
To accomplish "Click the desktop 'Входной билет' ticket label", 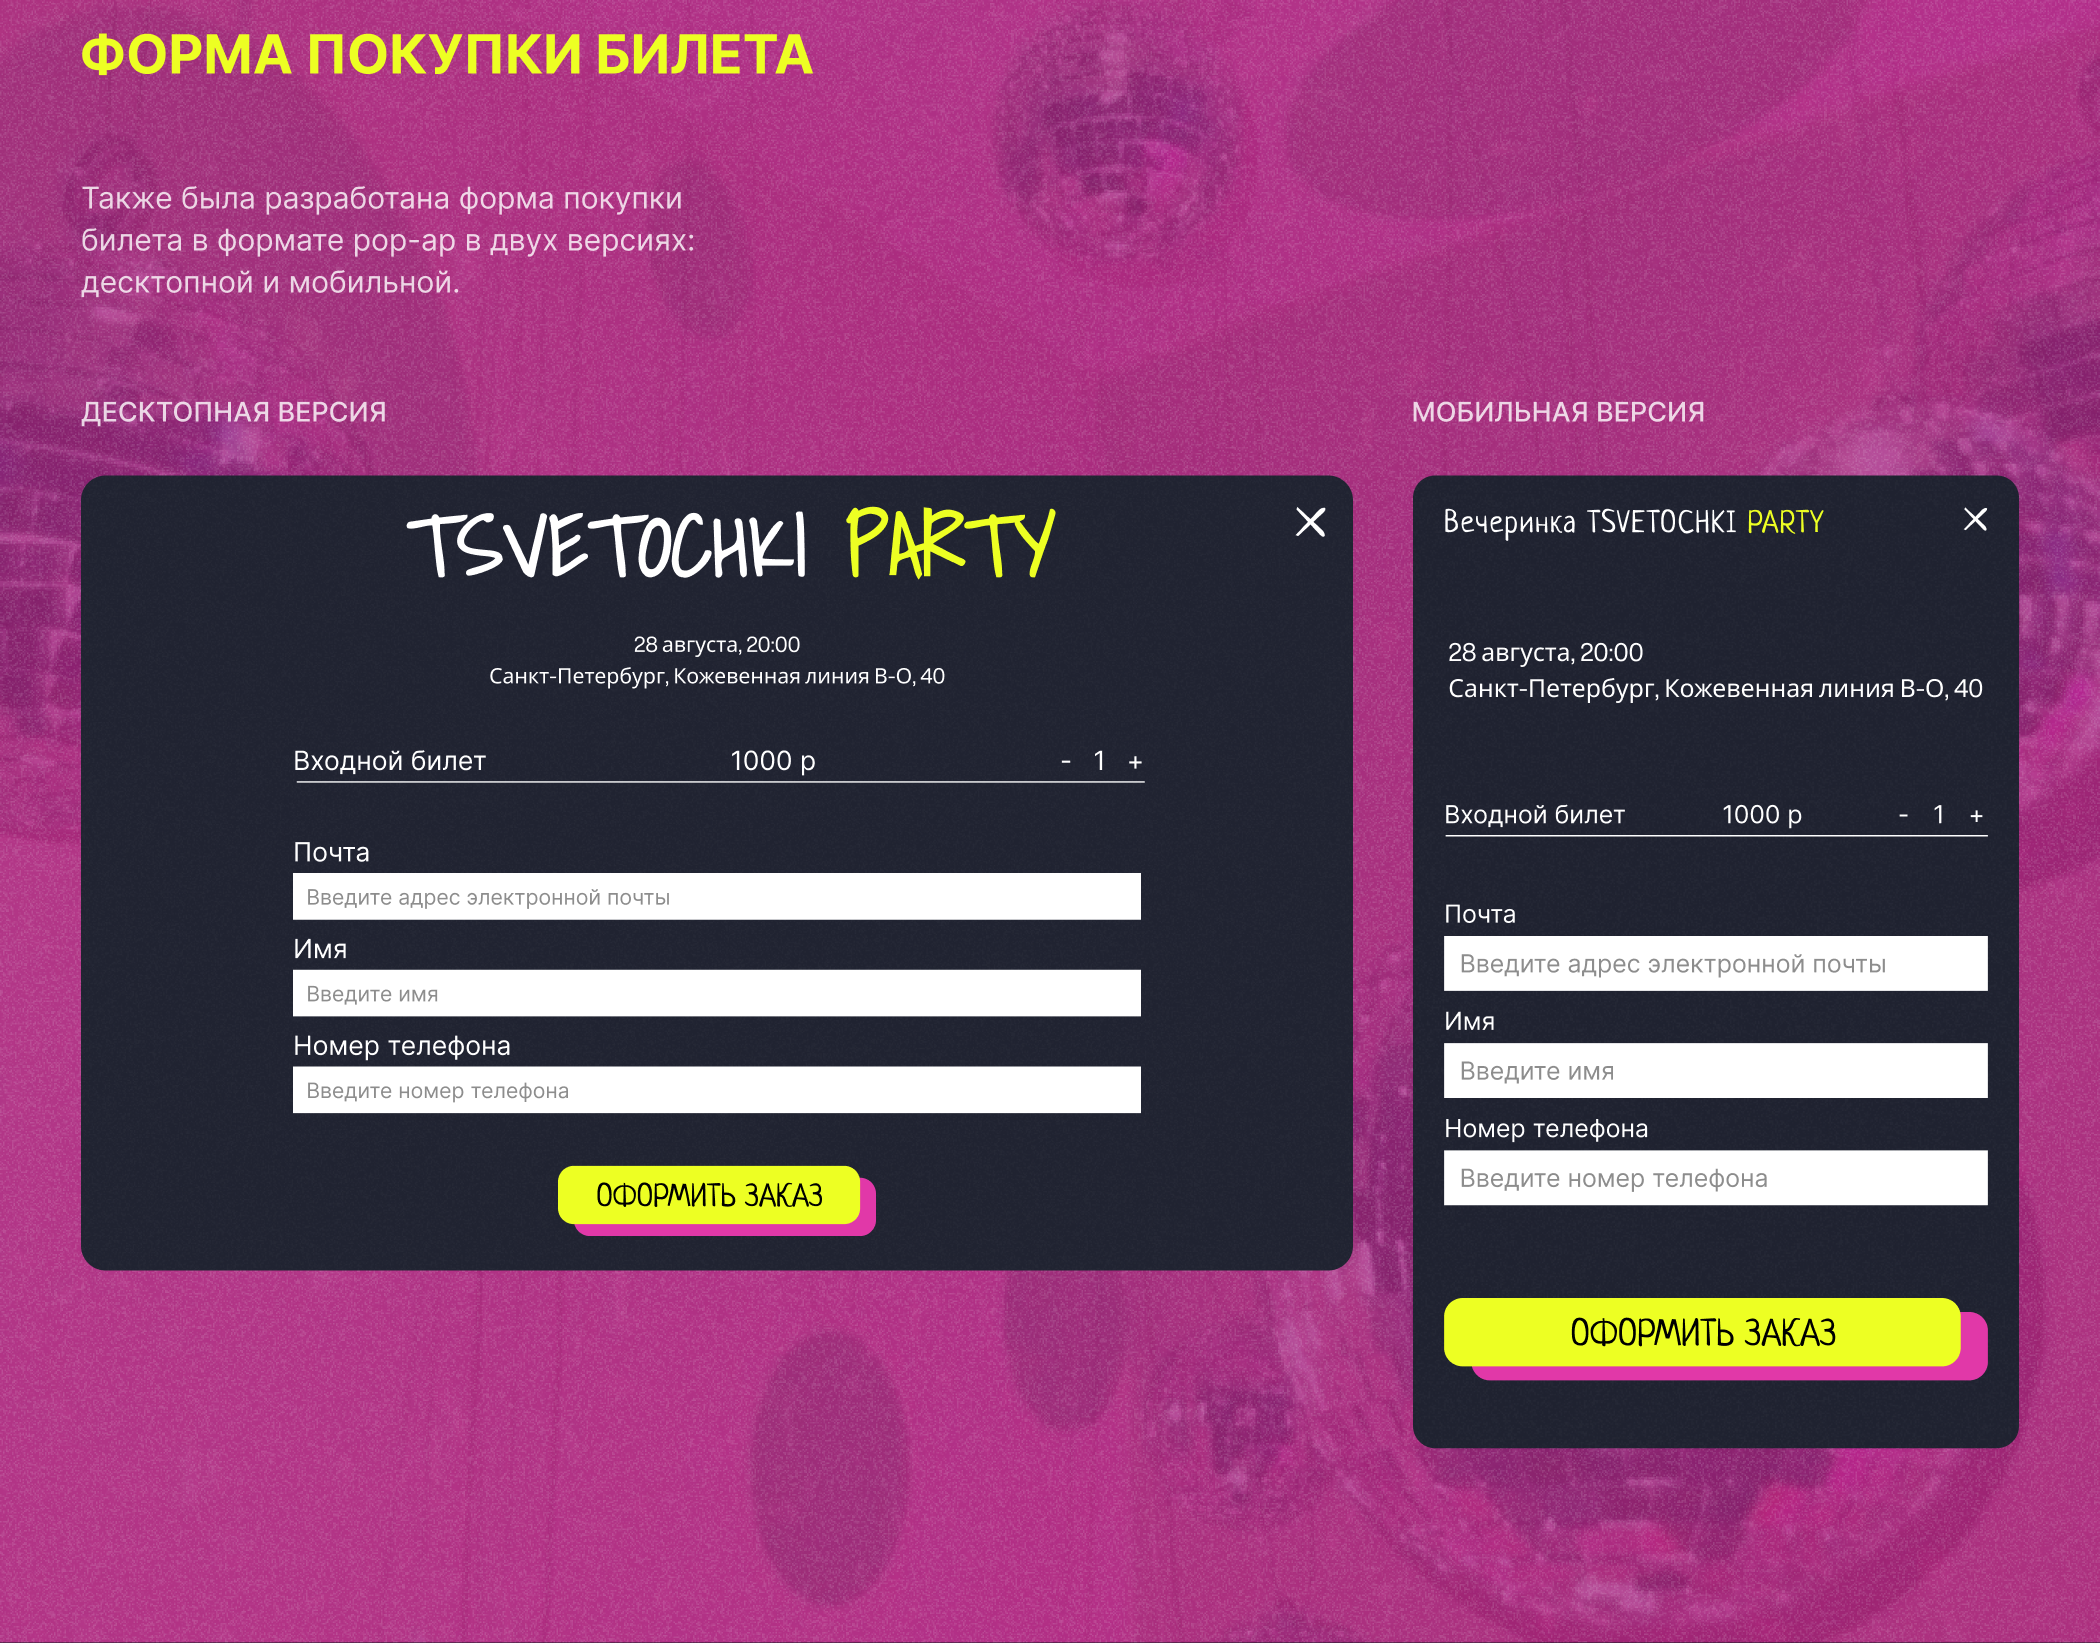I will 389,761.
